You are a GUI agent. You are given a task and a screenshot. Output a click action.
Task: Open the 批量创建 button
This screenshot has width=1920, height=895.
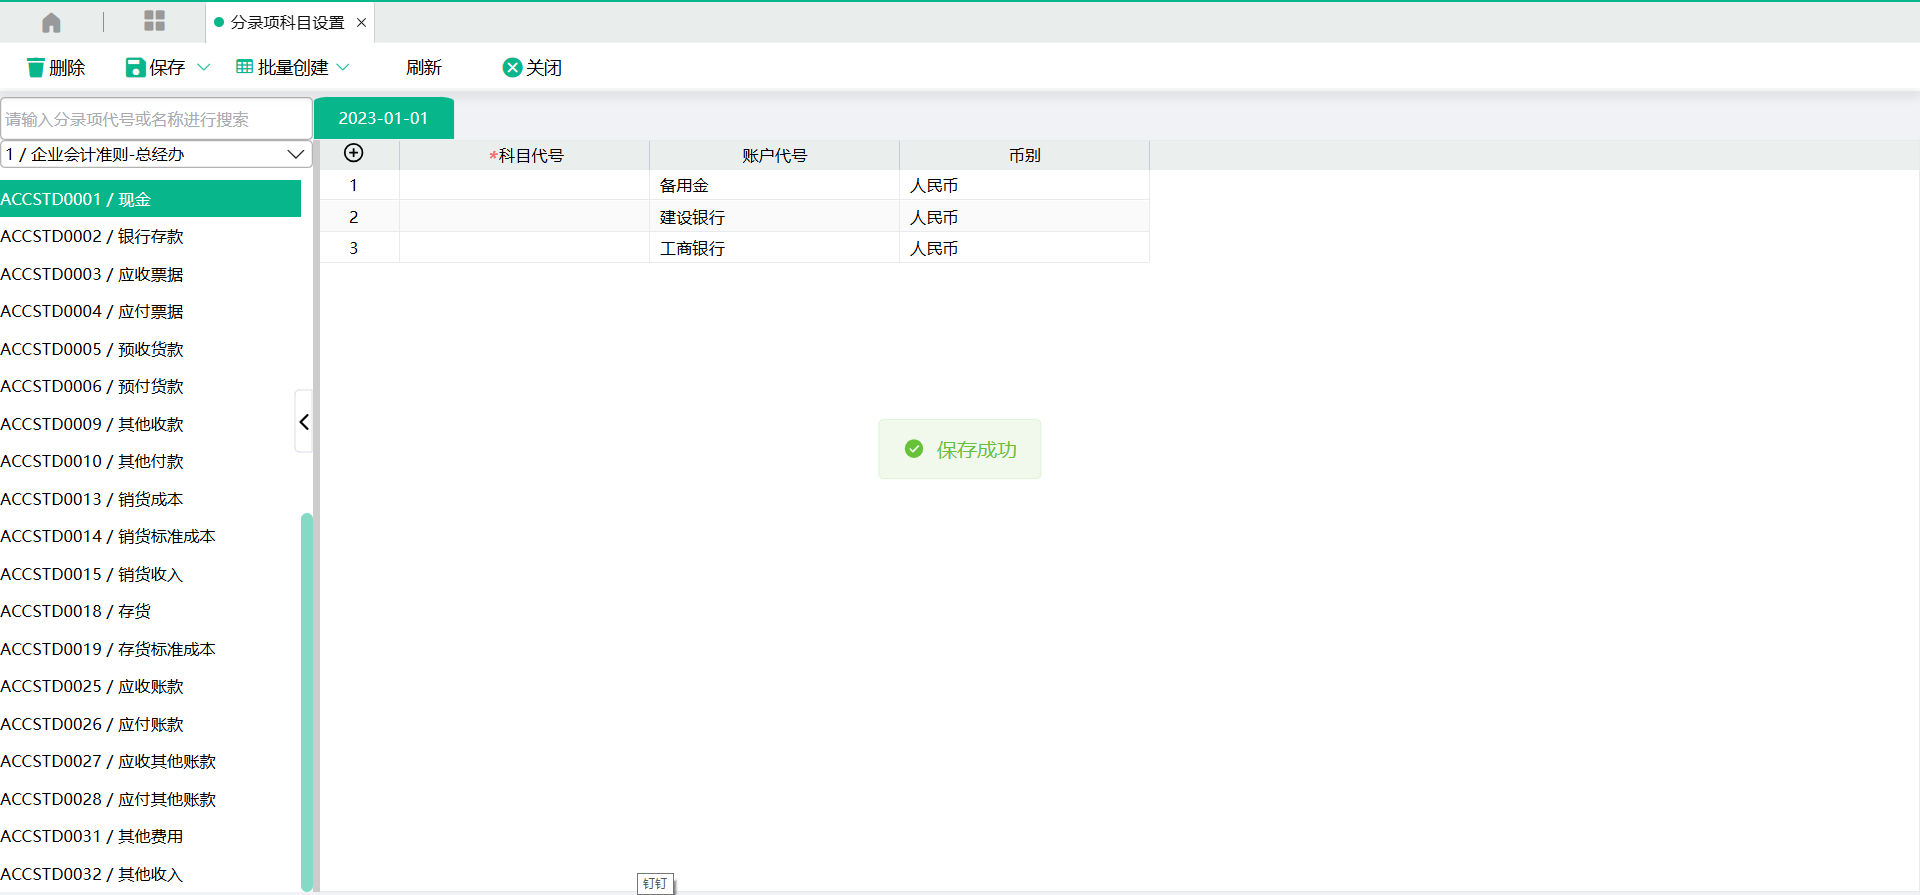point(282,67)
